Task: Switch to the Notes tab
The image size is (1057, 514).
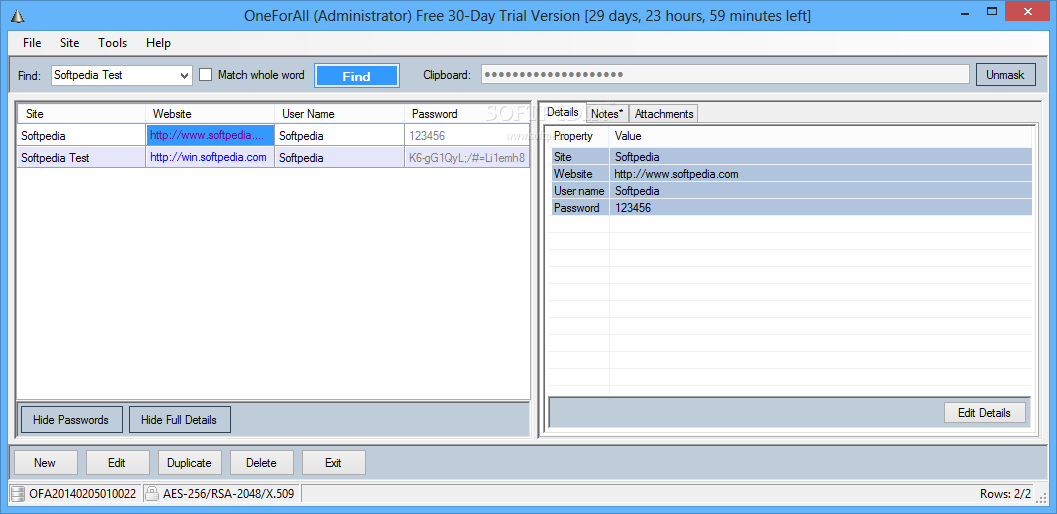Action: pyautogui.click(x=607, y=114)
